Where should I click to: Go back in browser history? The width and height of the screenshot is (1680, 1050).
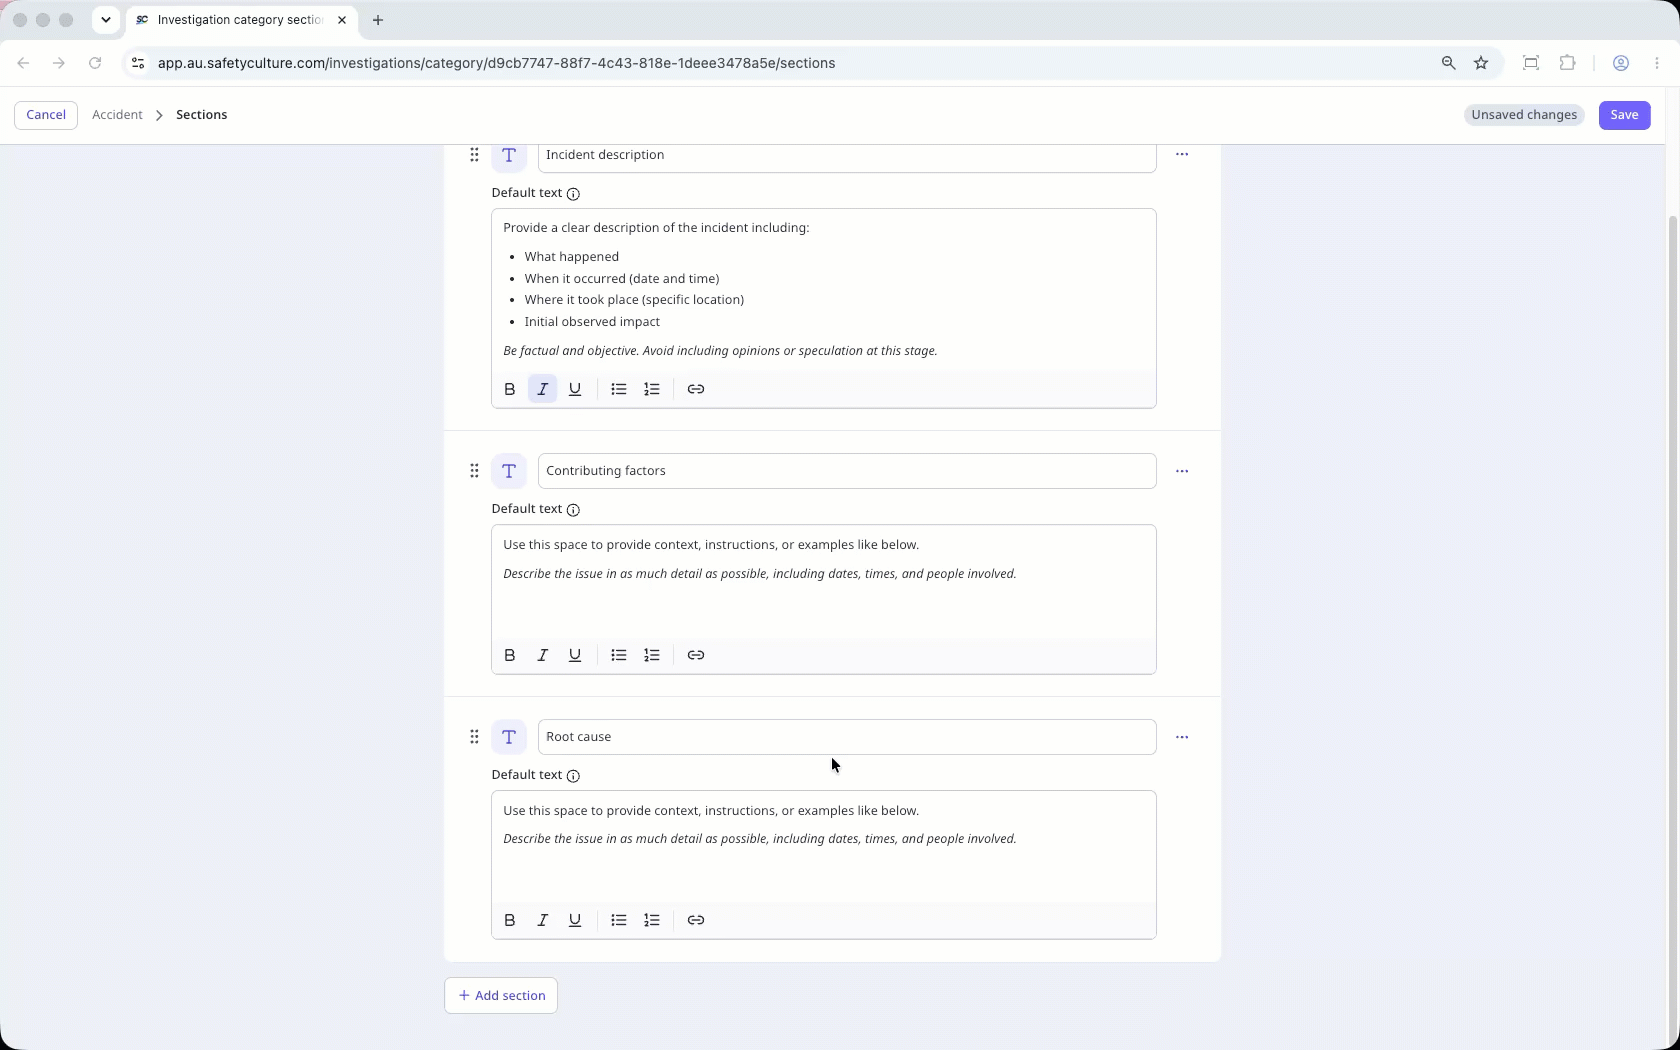coord(23,63)
